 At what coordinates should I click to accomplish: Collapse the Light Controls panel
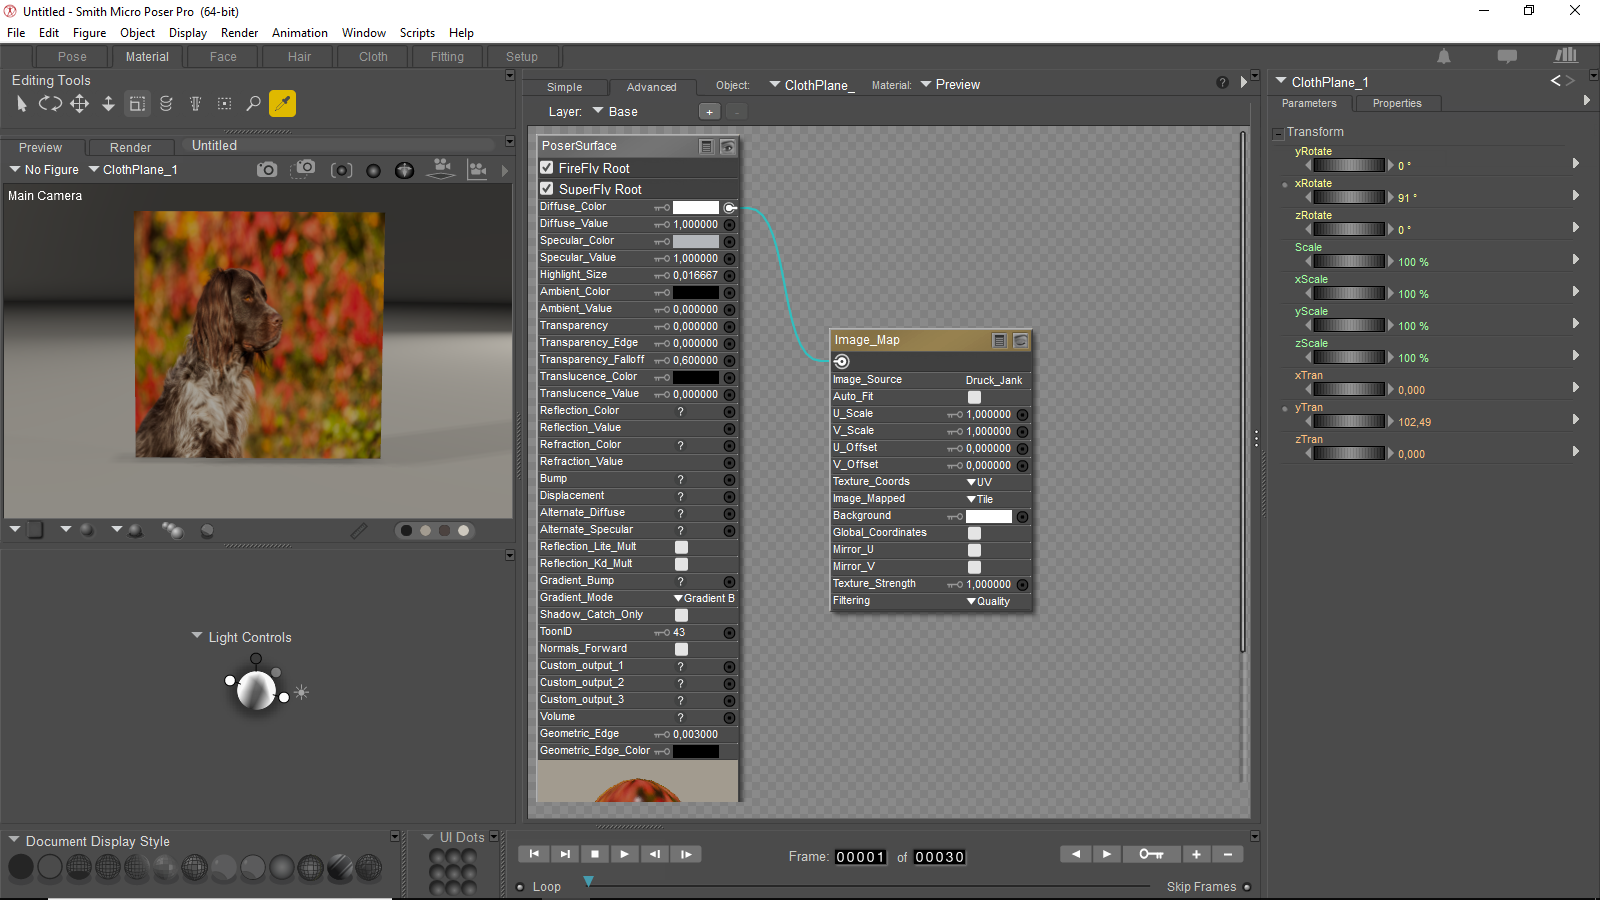pos(197,636)
